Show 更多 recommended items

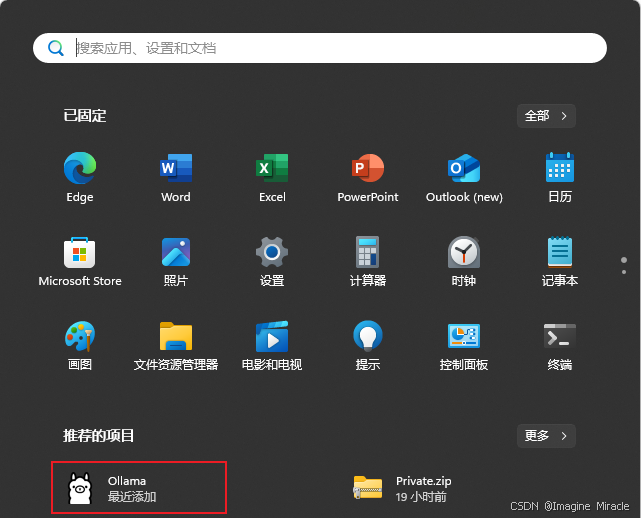(x=546, y=436)
